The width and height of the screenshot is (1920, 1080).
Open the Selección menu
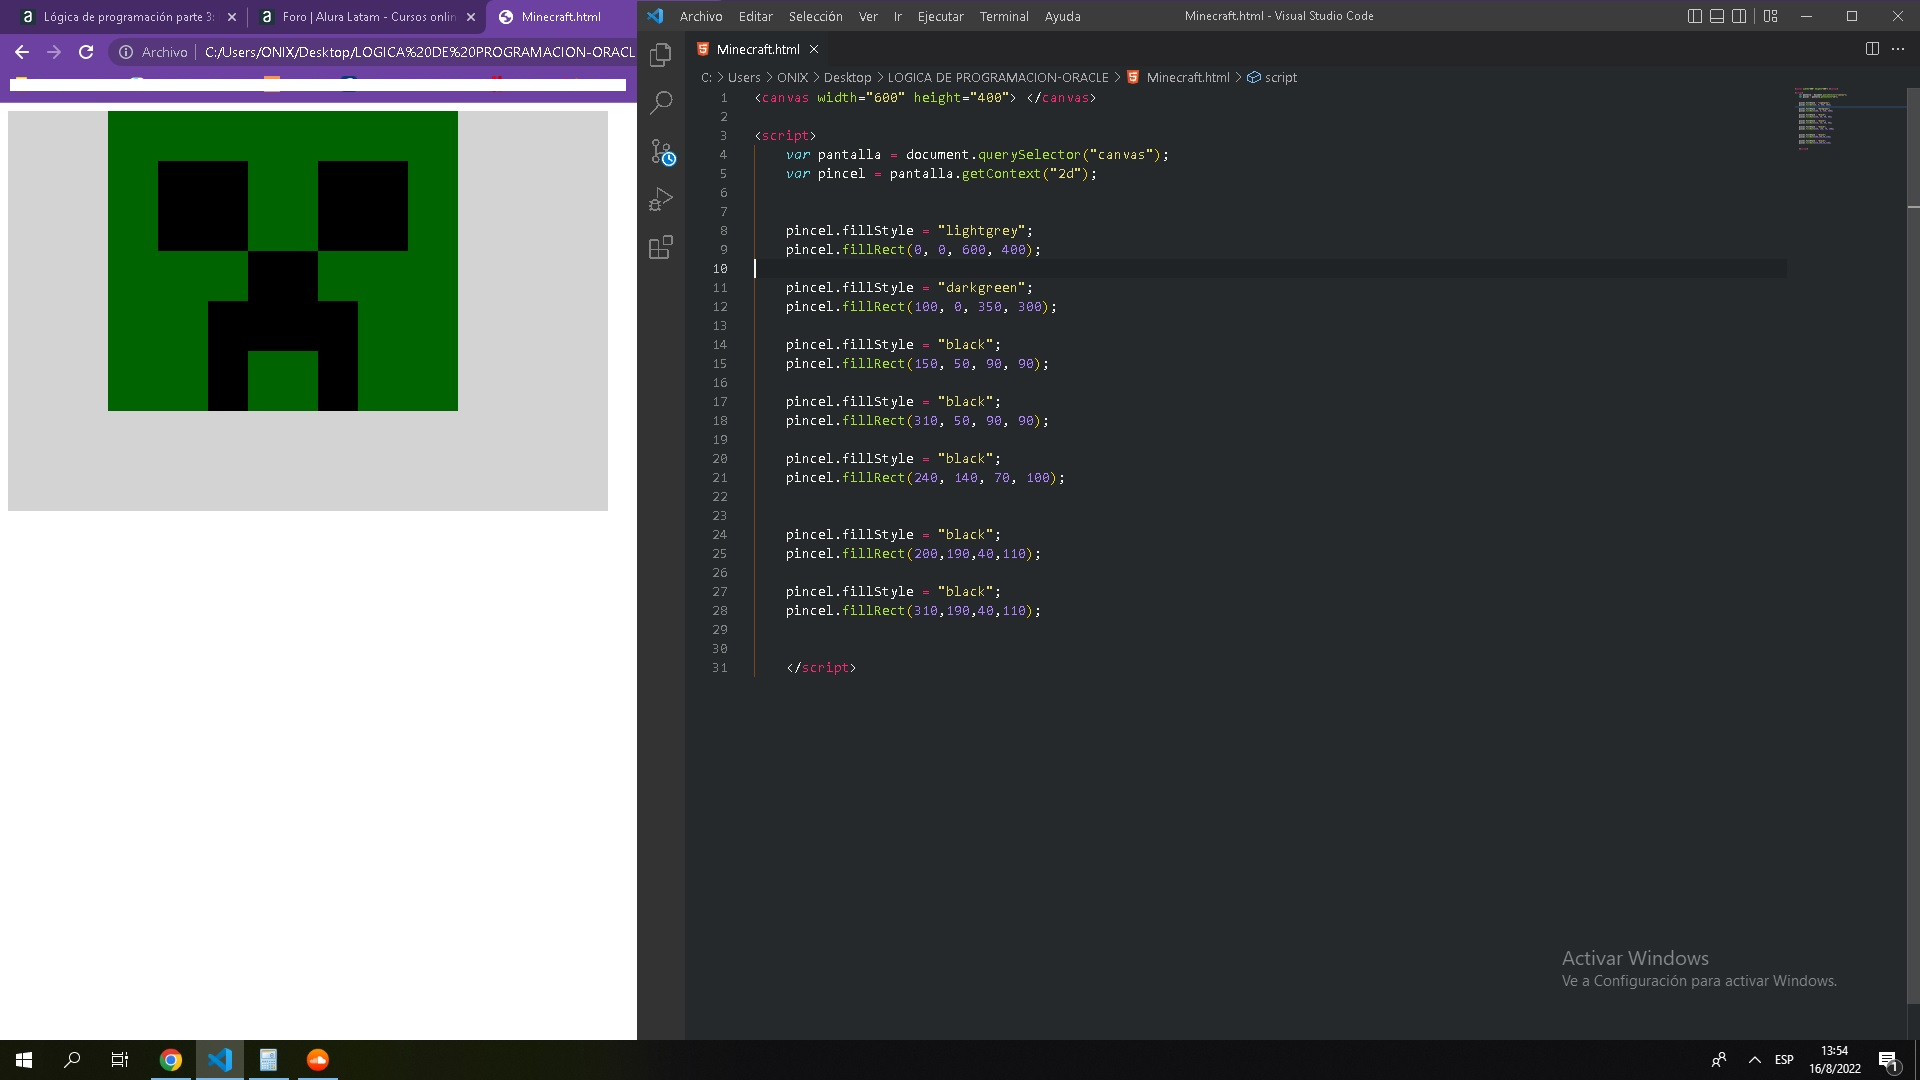pyautogui.click(x=815, y=16)
